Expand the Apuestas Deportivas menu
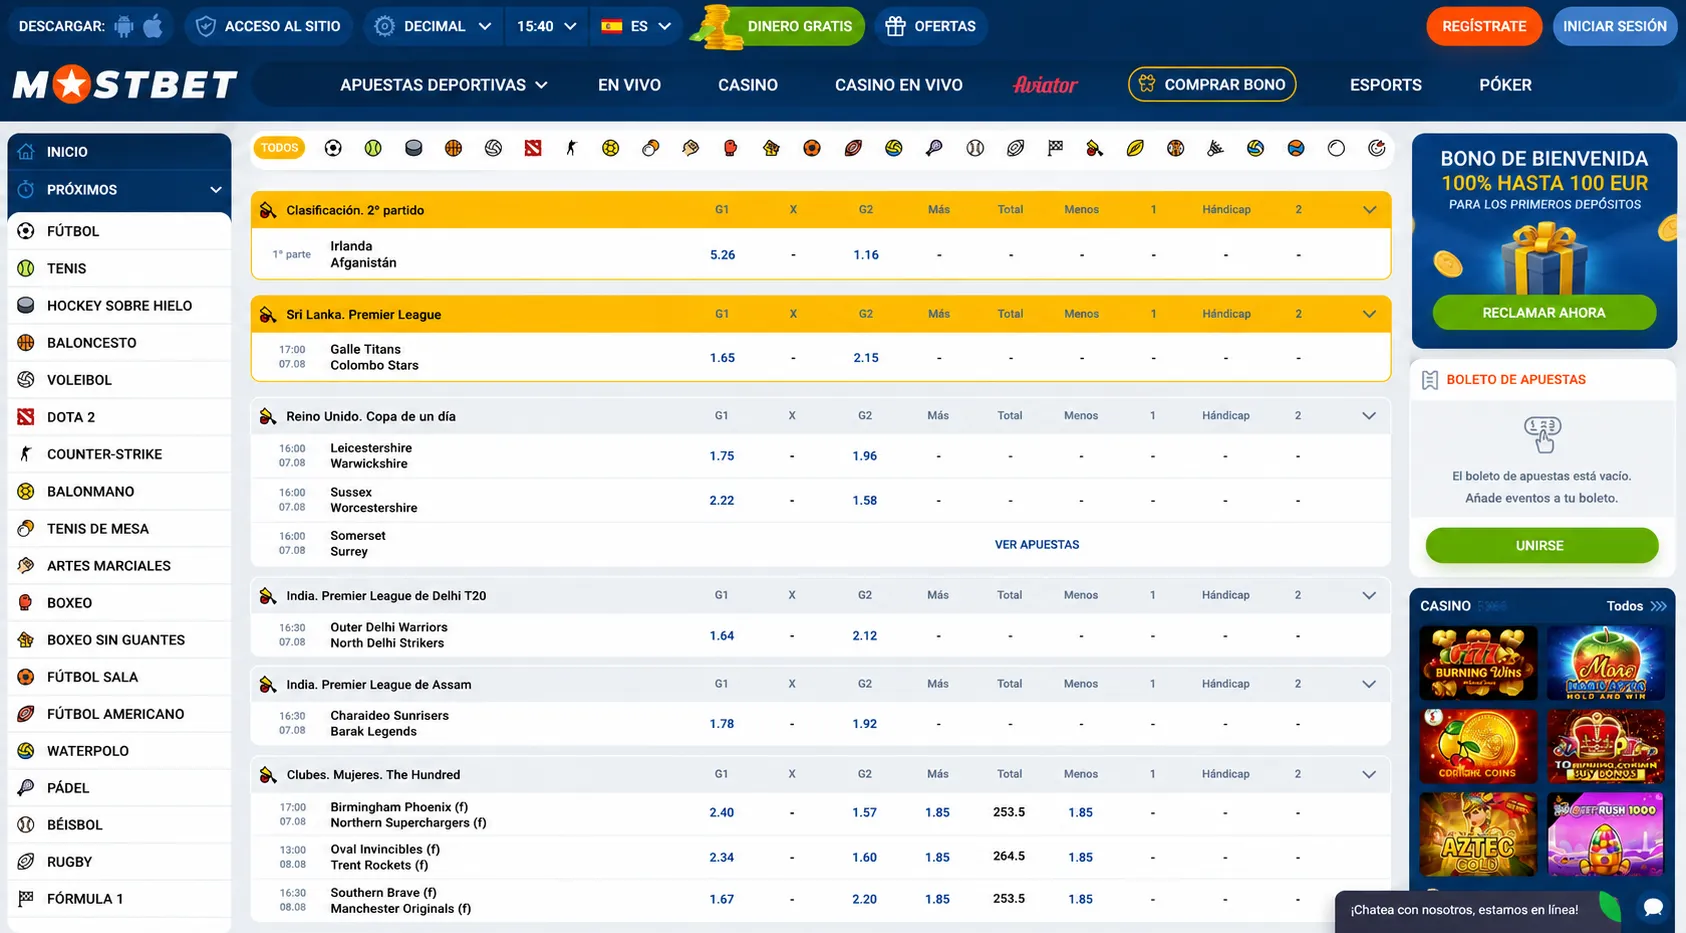1686x933 pixels. (x=444, y=85)
